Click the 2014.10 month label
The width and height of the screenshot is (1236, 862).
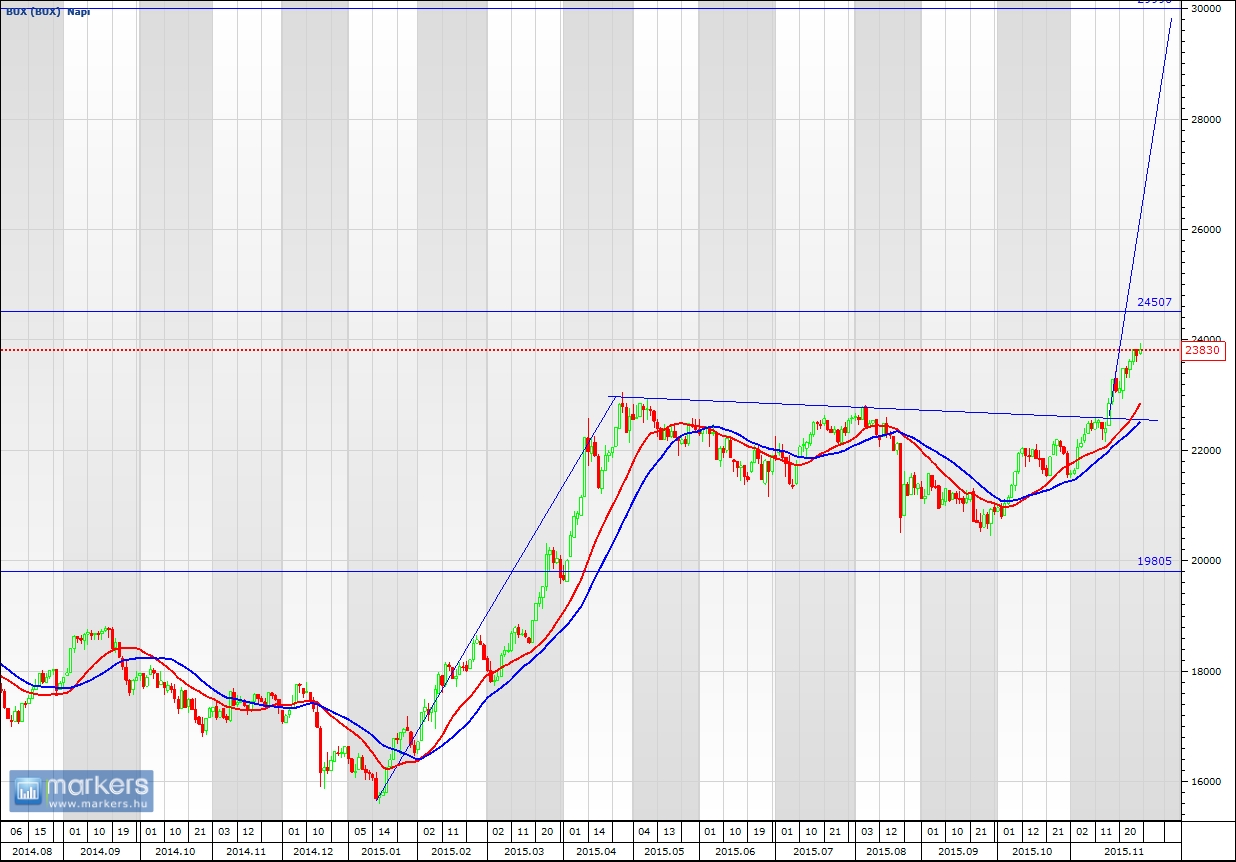tap(175, 851)
